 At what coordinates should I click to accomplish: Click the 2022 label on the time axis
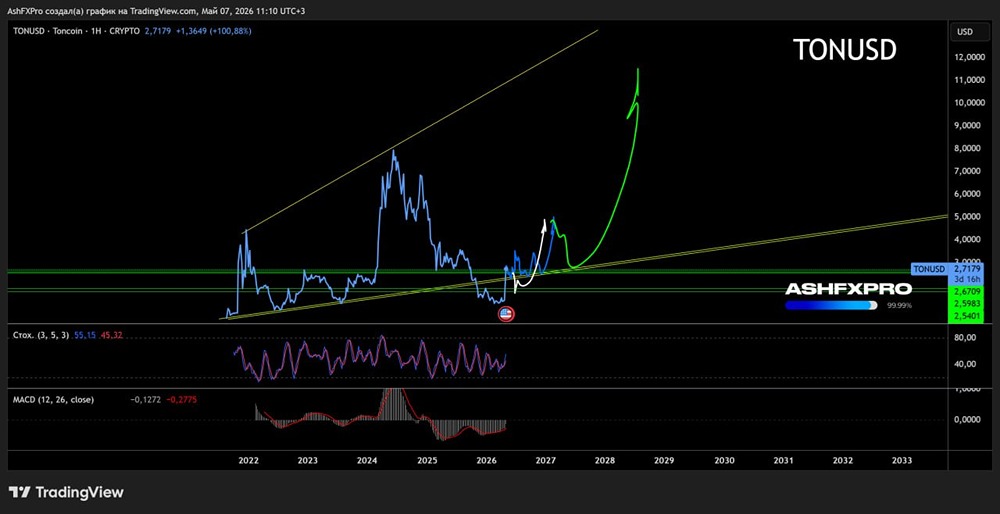coord(247,460)
